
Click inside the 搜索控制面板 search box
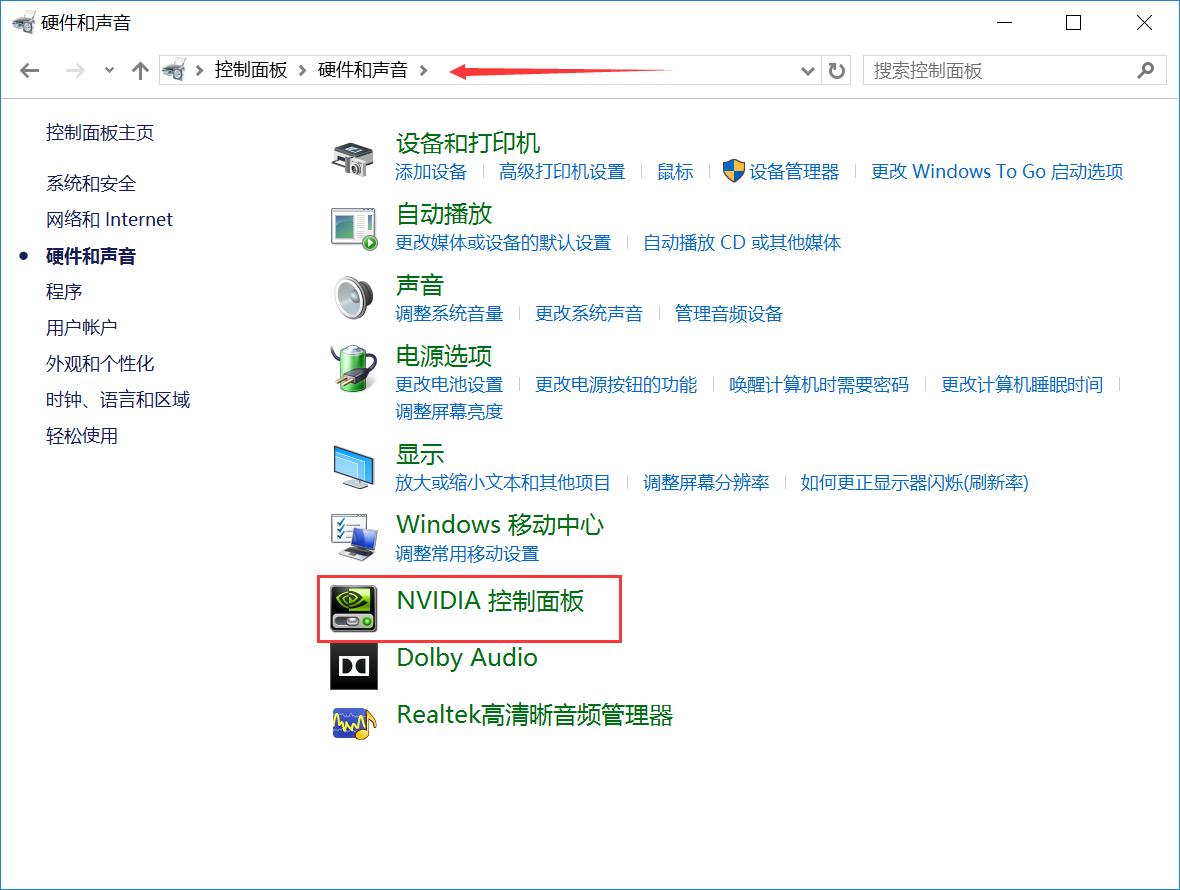(x=1000, y=70)
